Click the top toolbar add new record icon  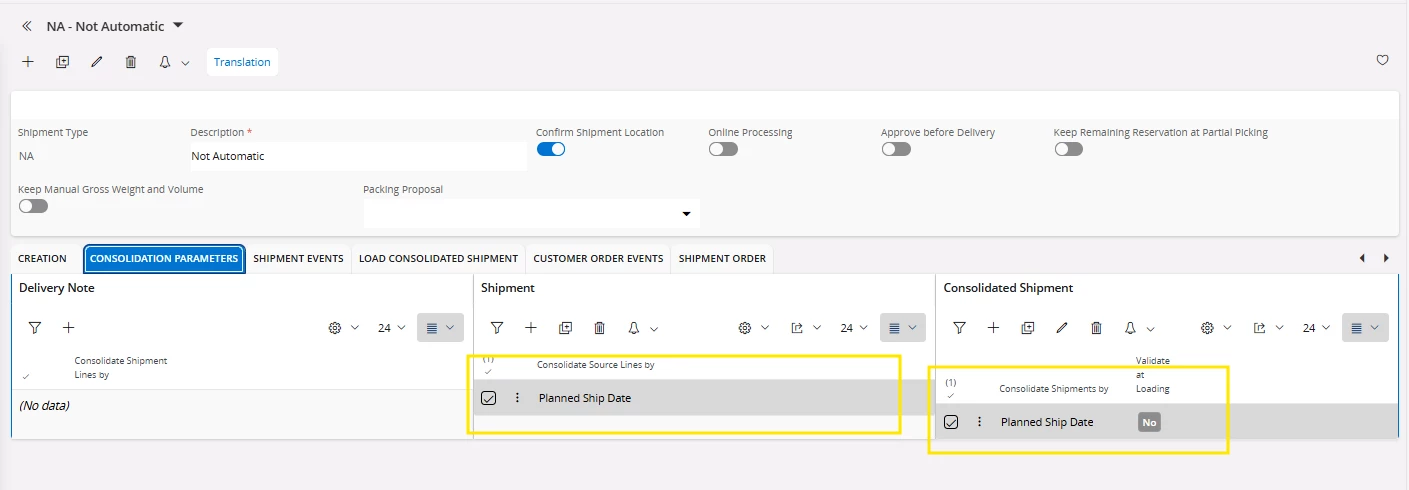(x=28, y=62)
